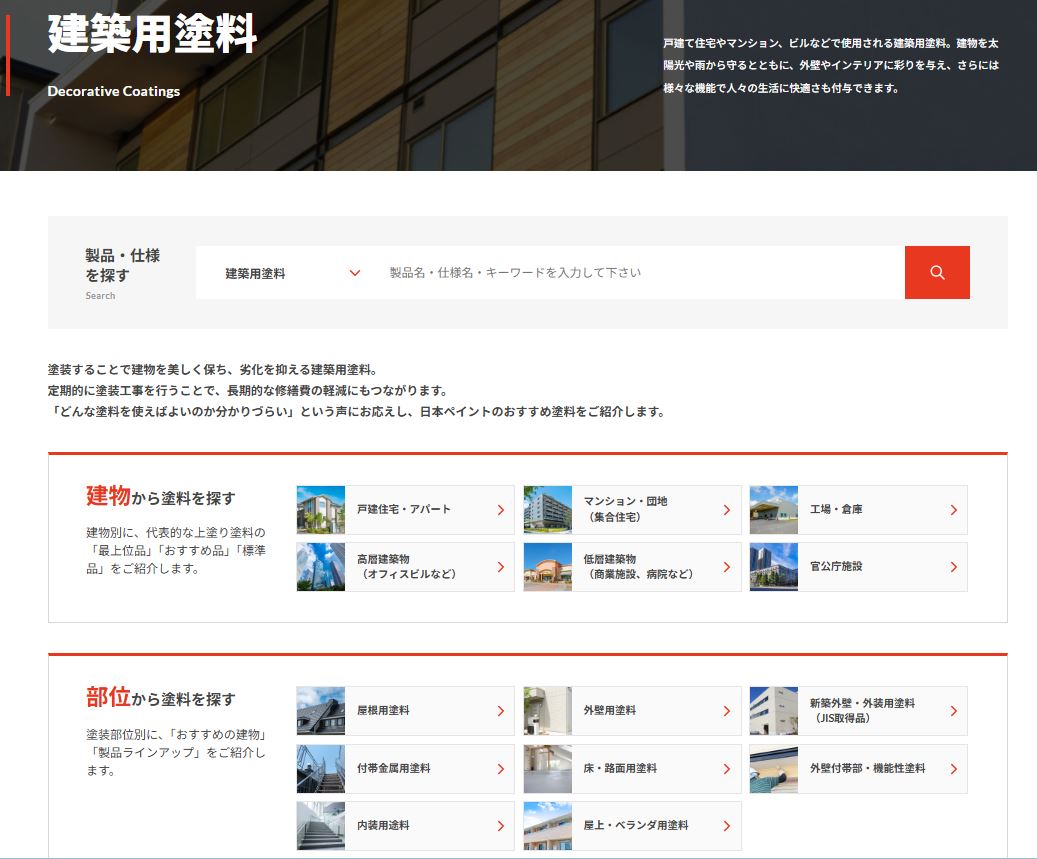This screenshot has height=859, width=1037.
Task: Open the 屋根用塗料 category
Action: coord(405,711)
